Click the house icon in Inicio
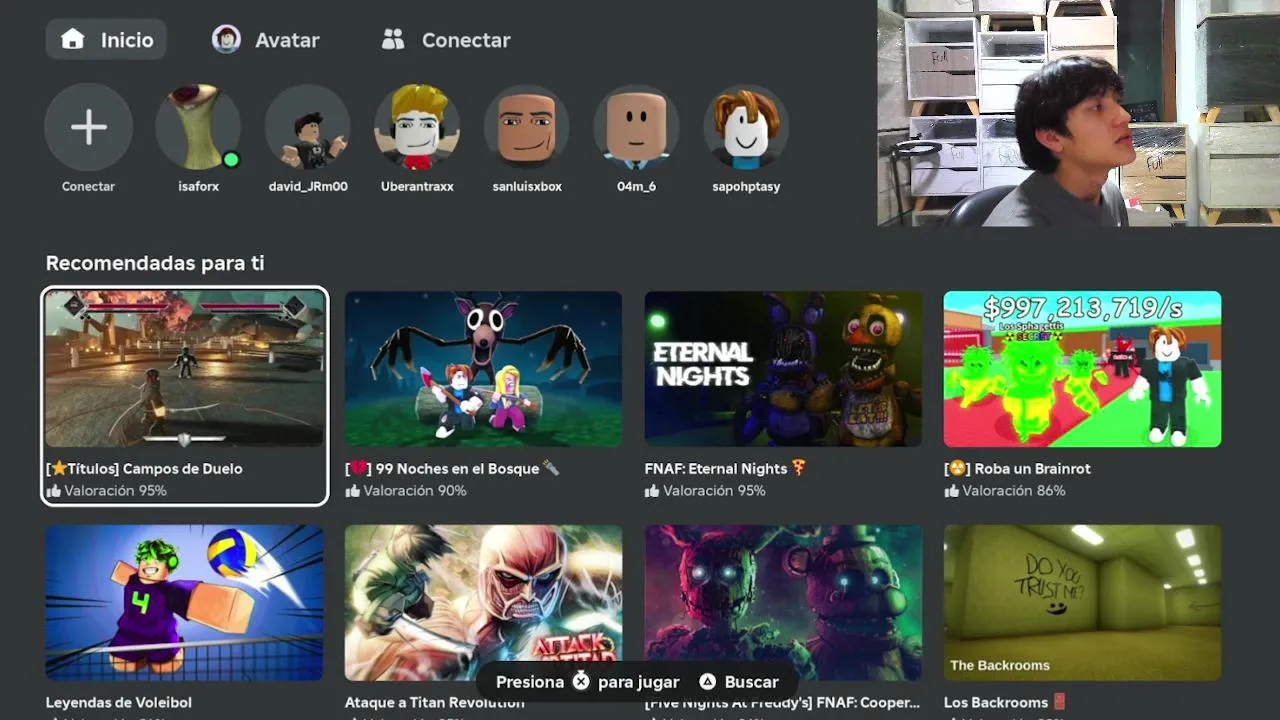1280x720 pixels. [73, 39]
